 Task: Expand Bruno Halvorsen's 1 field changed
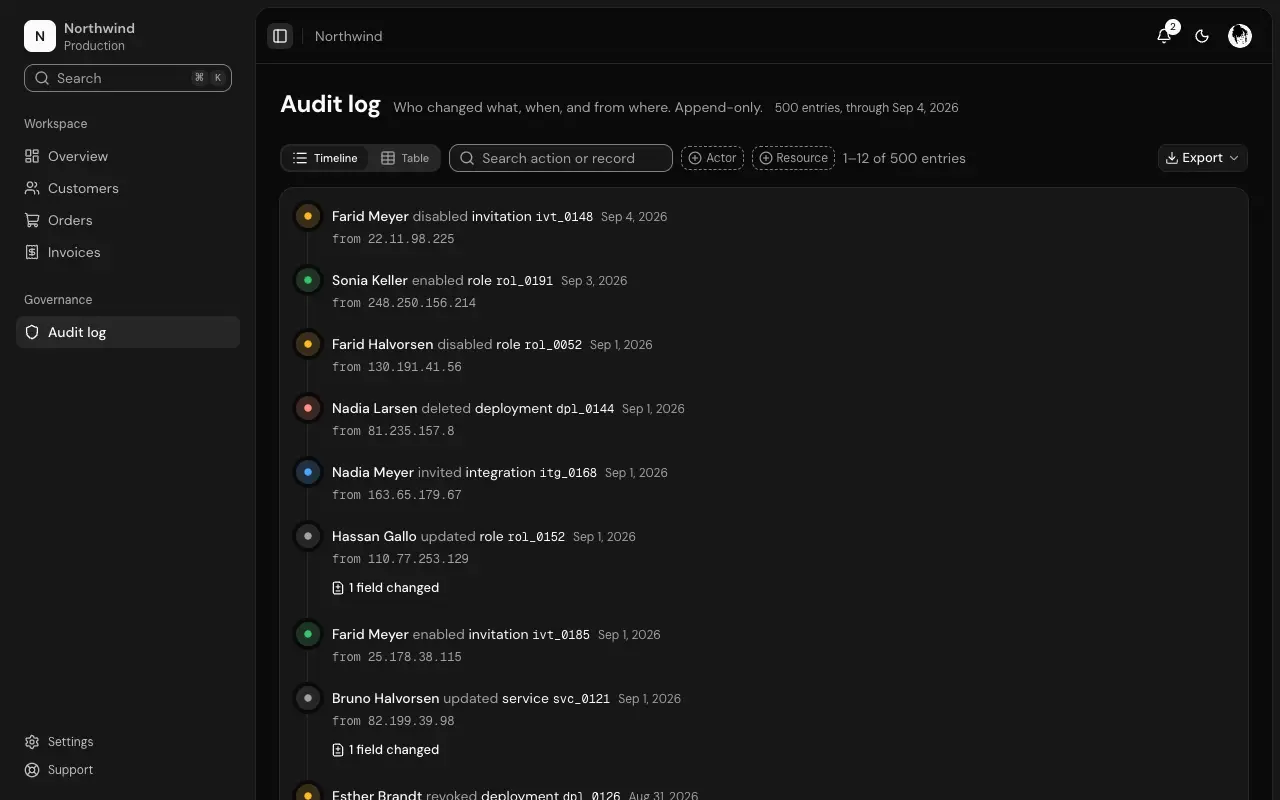point(385,750)
